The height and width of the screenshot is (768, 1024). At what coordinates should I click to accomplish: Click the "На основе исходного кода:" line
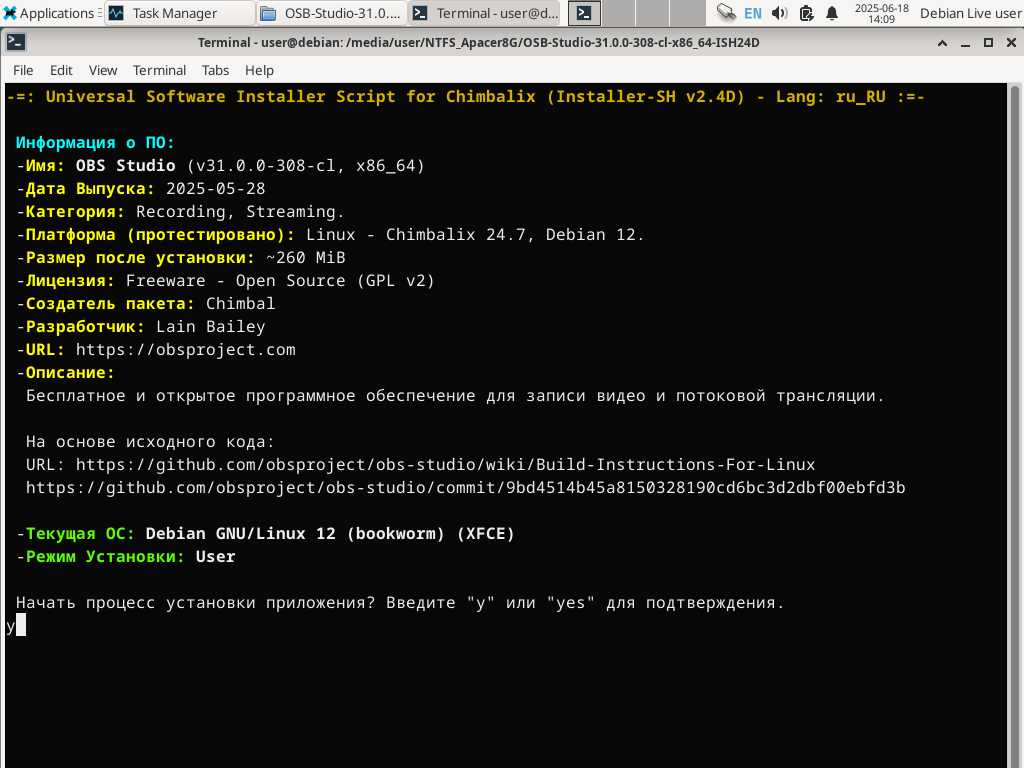coord(150,441)
